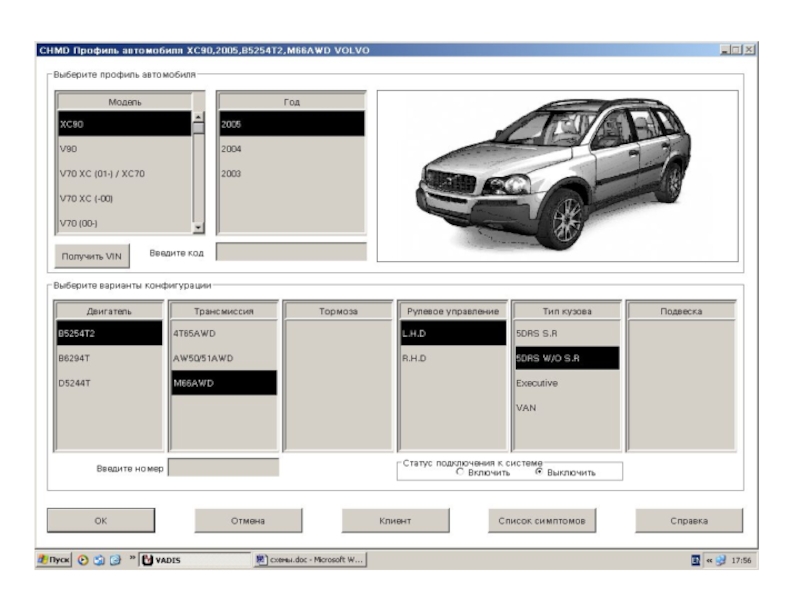800x600 pixels.
Task: Select year 2003
Action: click(292, 174)
